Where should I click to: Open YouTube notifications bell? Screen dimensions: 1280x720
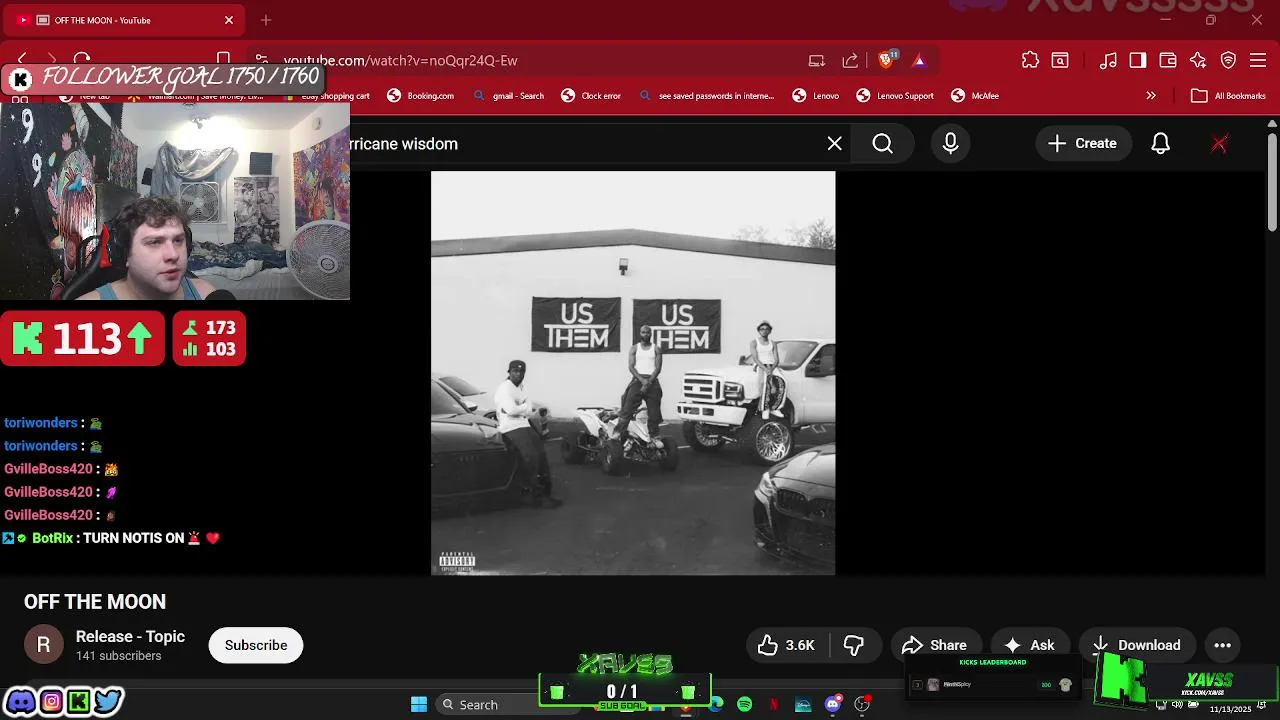coord(1161,144)
